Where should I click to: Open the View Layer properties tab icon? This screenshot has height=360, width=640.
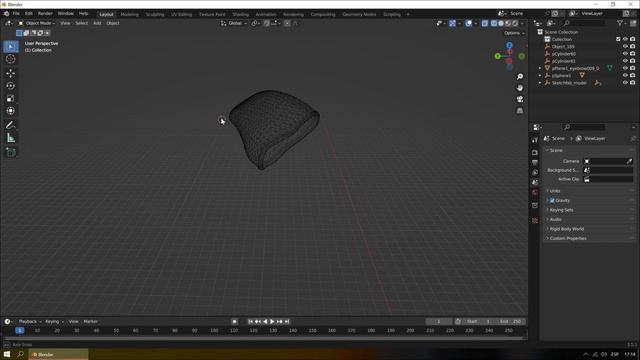(x=535, y=172)
